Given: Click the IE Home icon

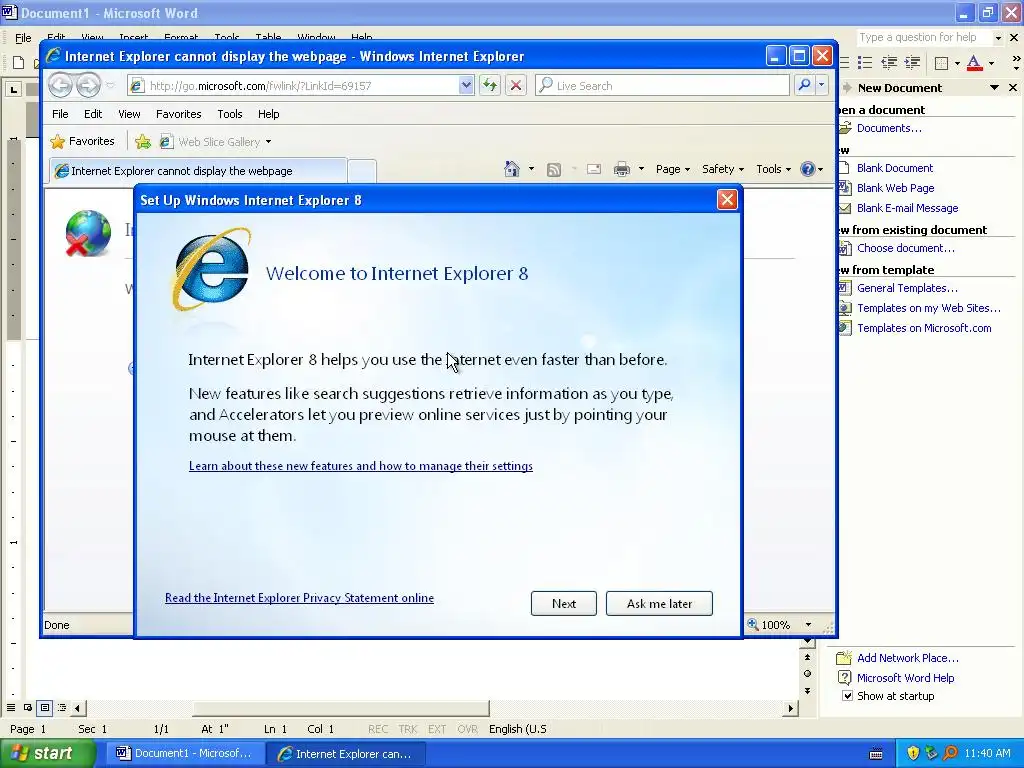Looking at the screenshot, I should (512, 169).
